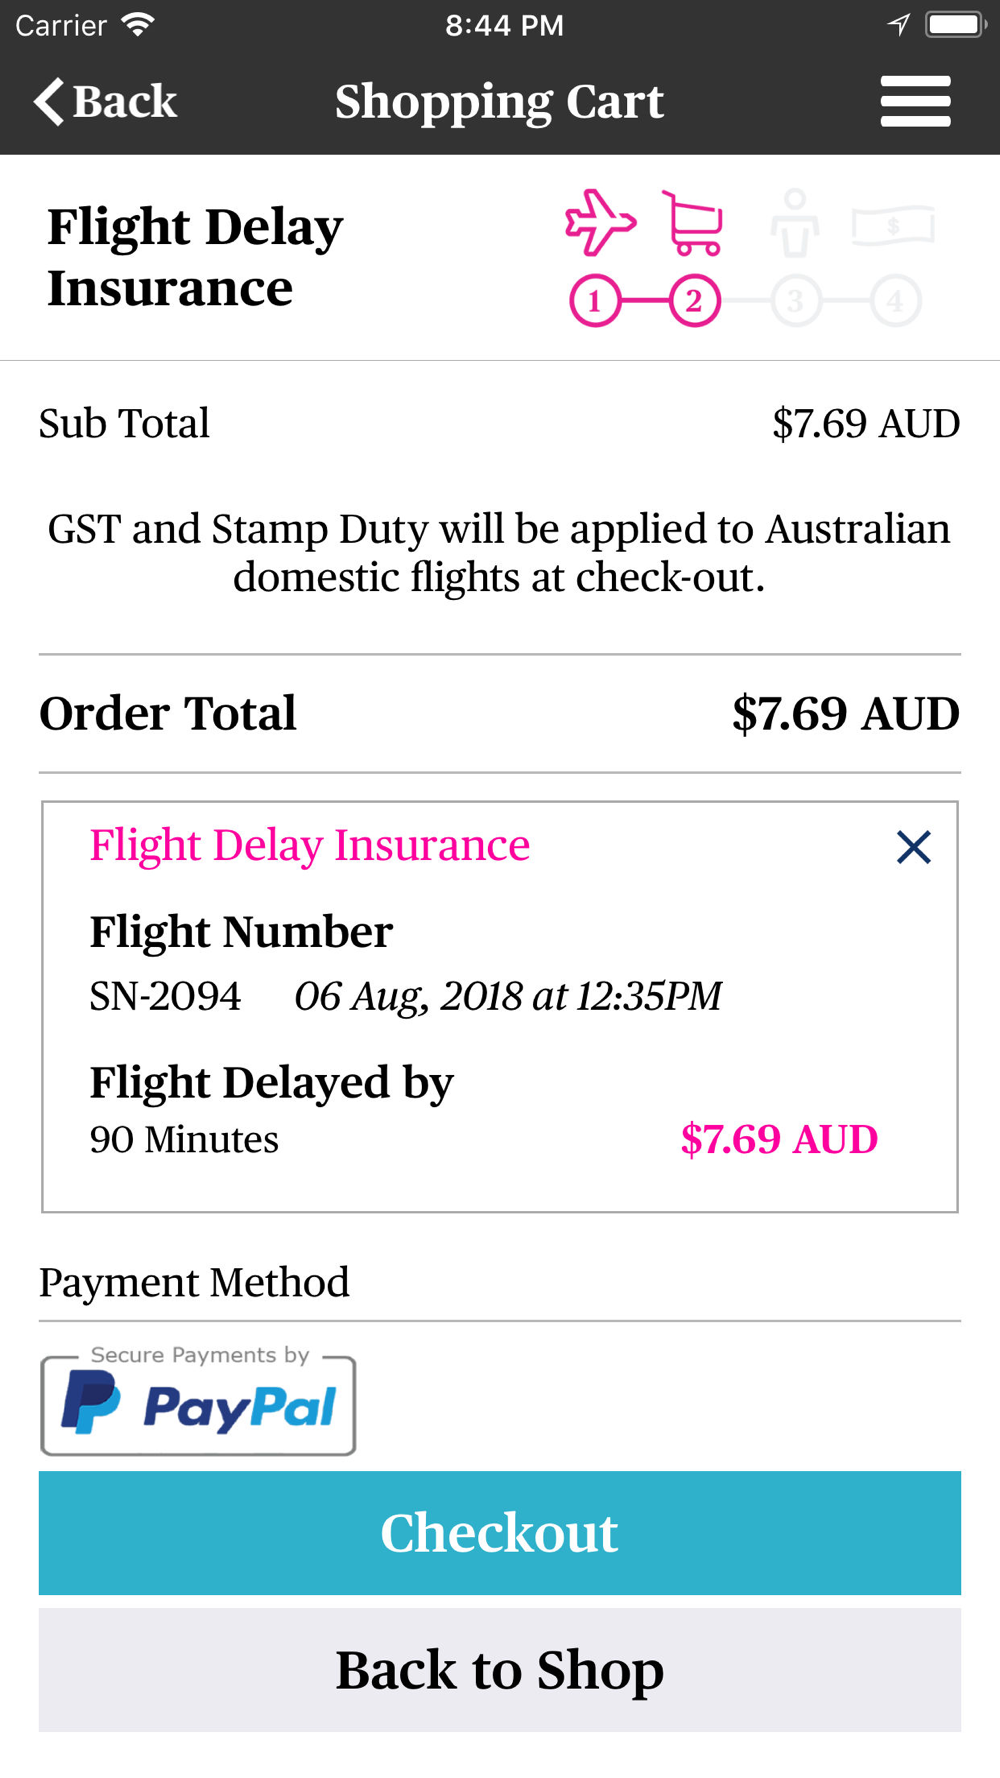Select the shopping cart step icon
The image size is (1000, 1778).
pos(693,222)
